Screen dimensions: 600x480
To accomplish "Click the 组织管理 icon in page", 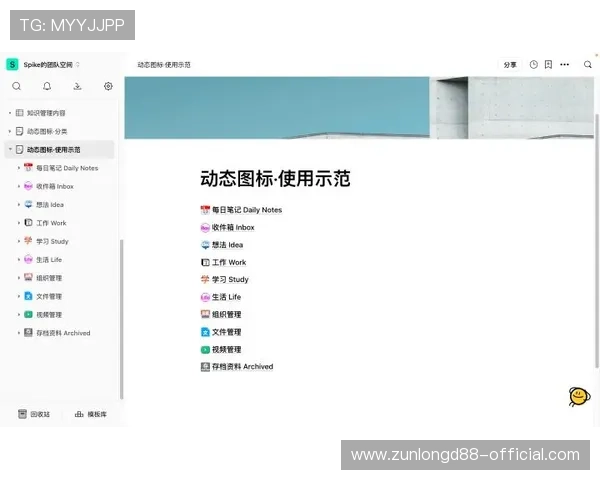I will tap(205, 314).
